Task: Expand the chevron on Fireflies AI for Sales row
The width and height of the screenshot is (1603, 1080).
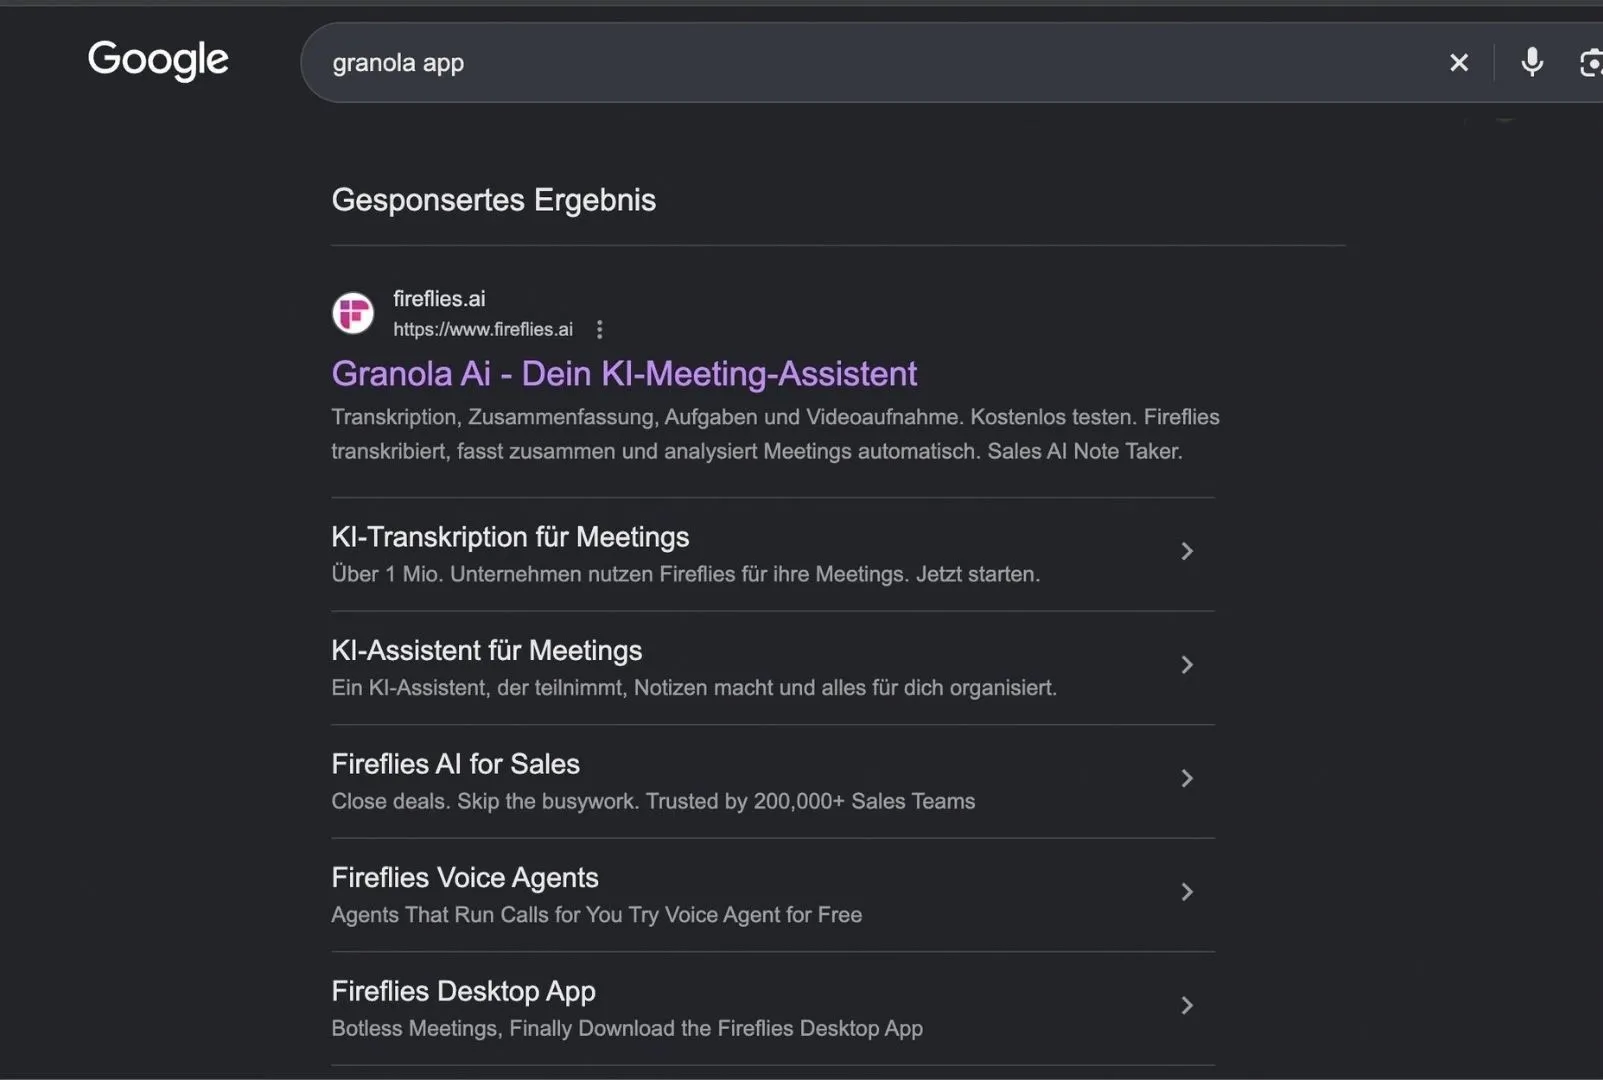Action: tap(1187, 778)
